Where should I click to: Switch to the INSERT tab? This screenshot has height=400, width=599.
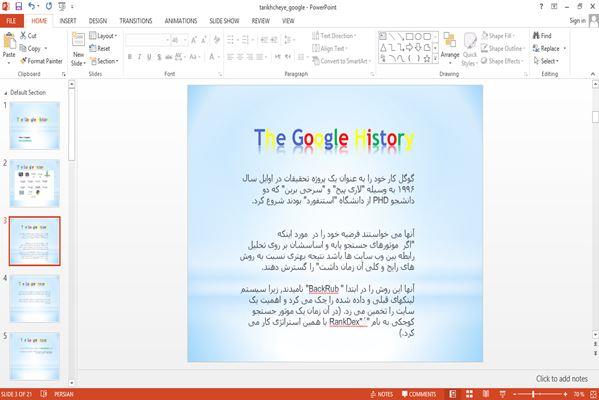(x=68, y=21)
